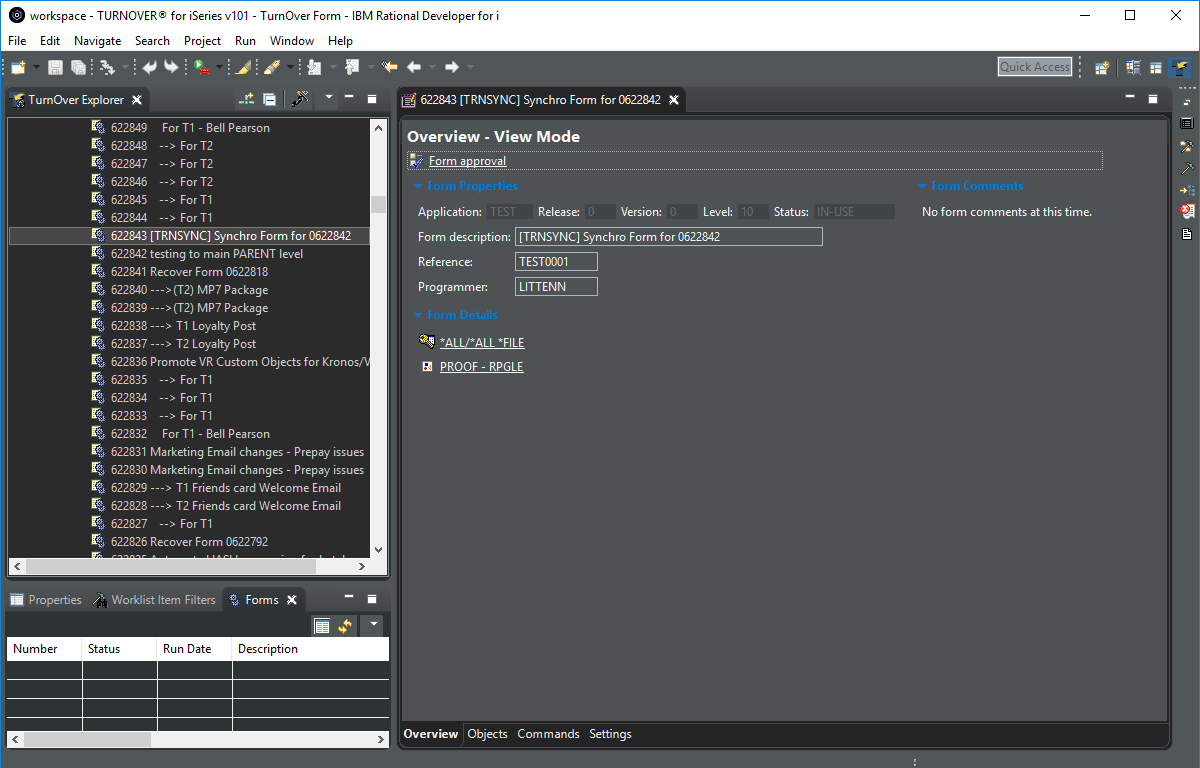Switch to the TurnOver perspective icon
The height and width of the screenshot is (768, 1200).
pyautogui.click(x=1181, y=67)
